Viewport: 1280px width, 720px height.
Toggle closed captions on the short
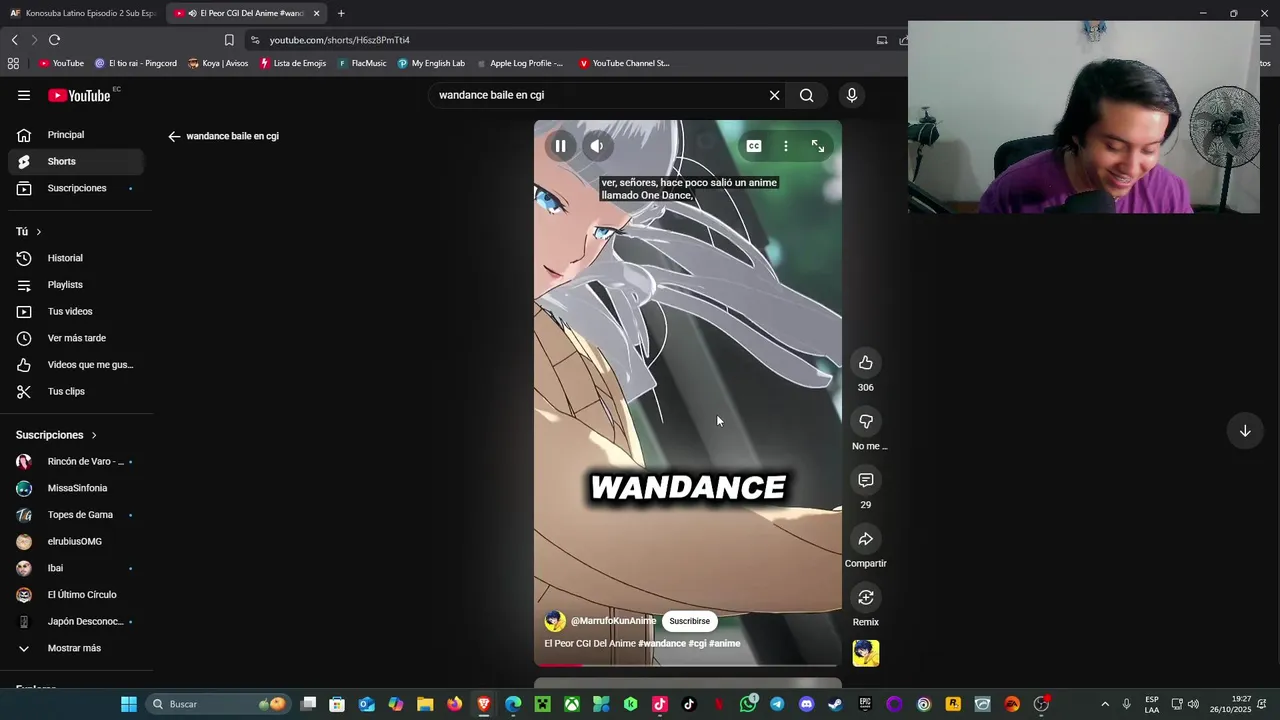click(754, 146)
